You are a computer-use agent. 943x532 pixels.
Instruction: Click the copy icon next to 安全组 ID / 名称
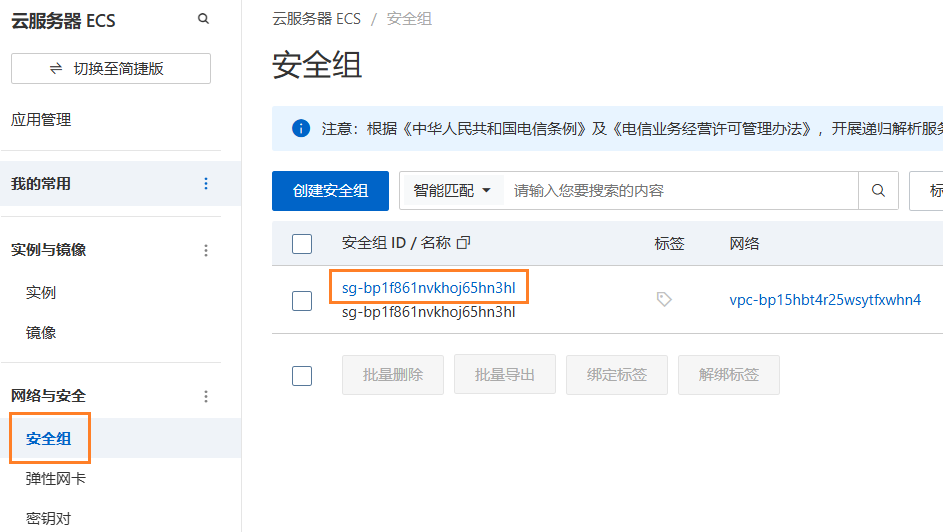463,242
